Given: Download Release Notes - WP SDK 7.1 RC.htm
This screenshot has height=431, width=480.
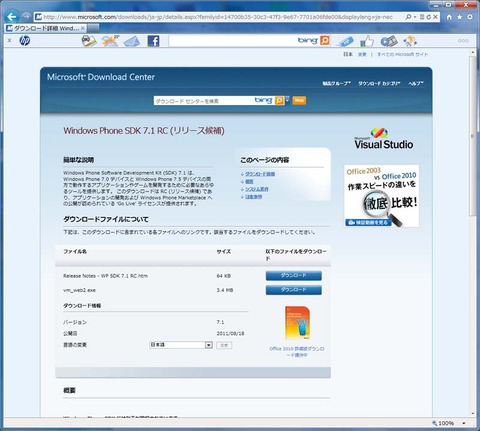Looking at the screenshot, I should pos(294,276).
